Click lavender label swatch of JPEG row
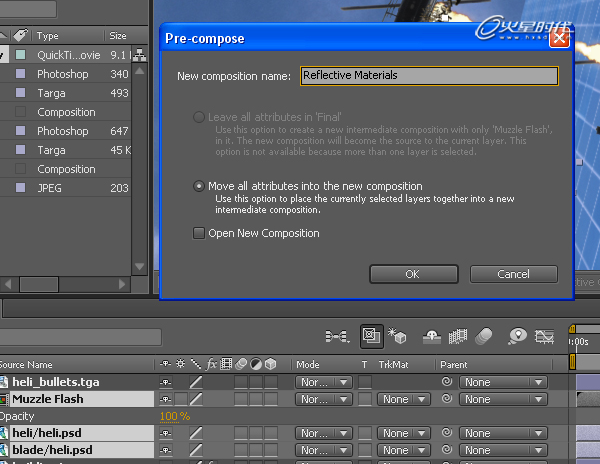This screenshot has height=464, width=600. click(x=20, y=187)
